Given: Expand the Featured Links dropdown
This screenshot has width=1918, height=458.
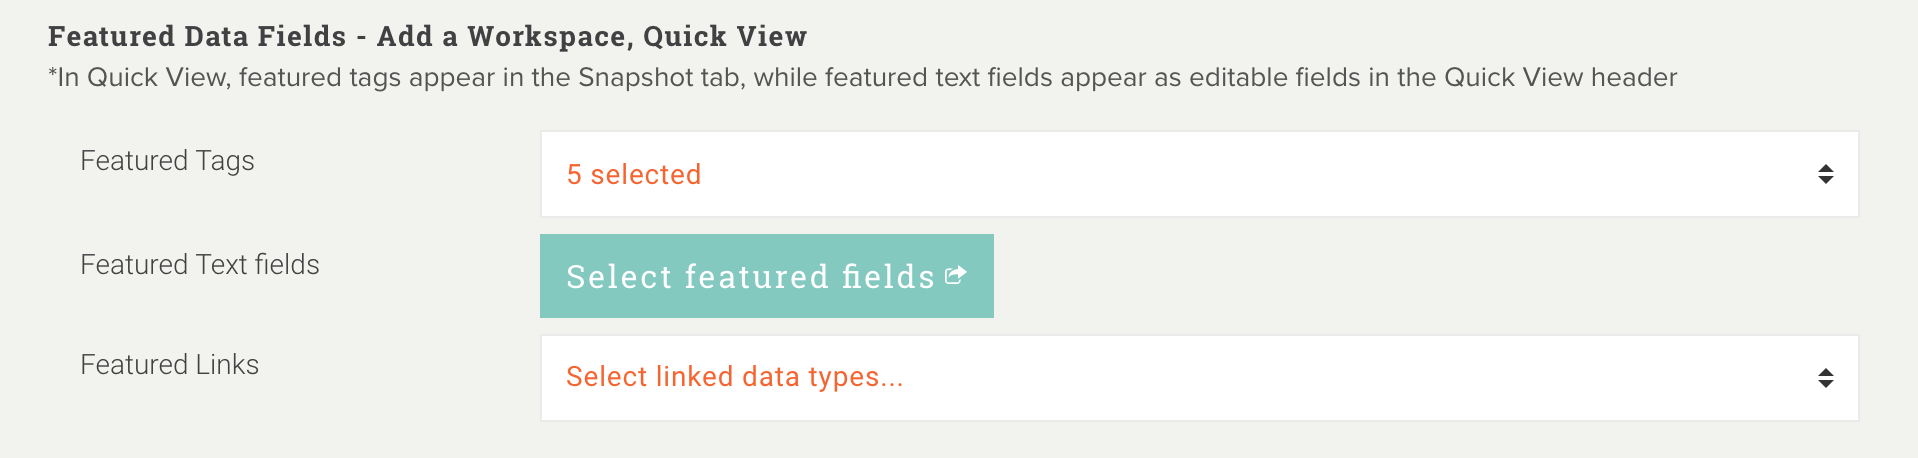Looking at the screenshot, I should click(1198, 378).
